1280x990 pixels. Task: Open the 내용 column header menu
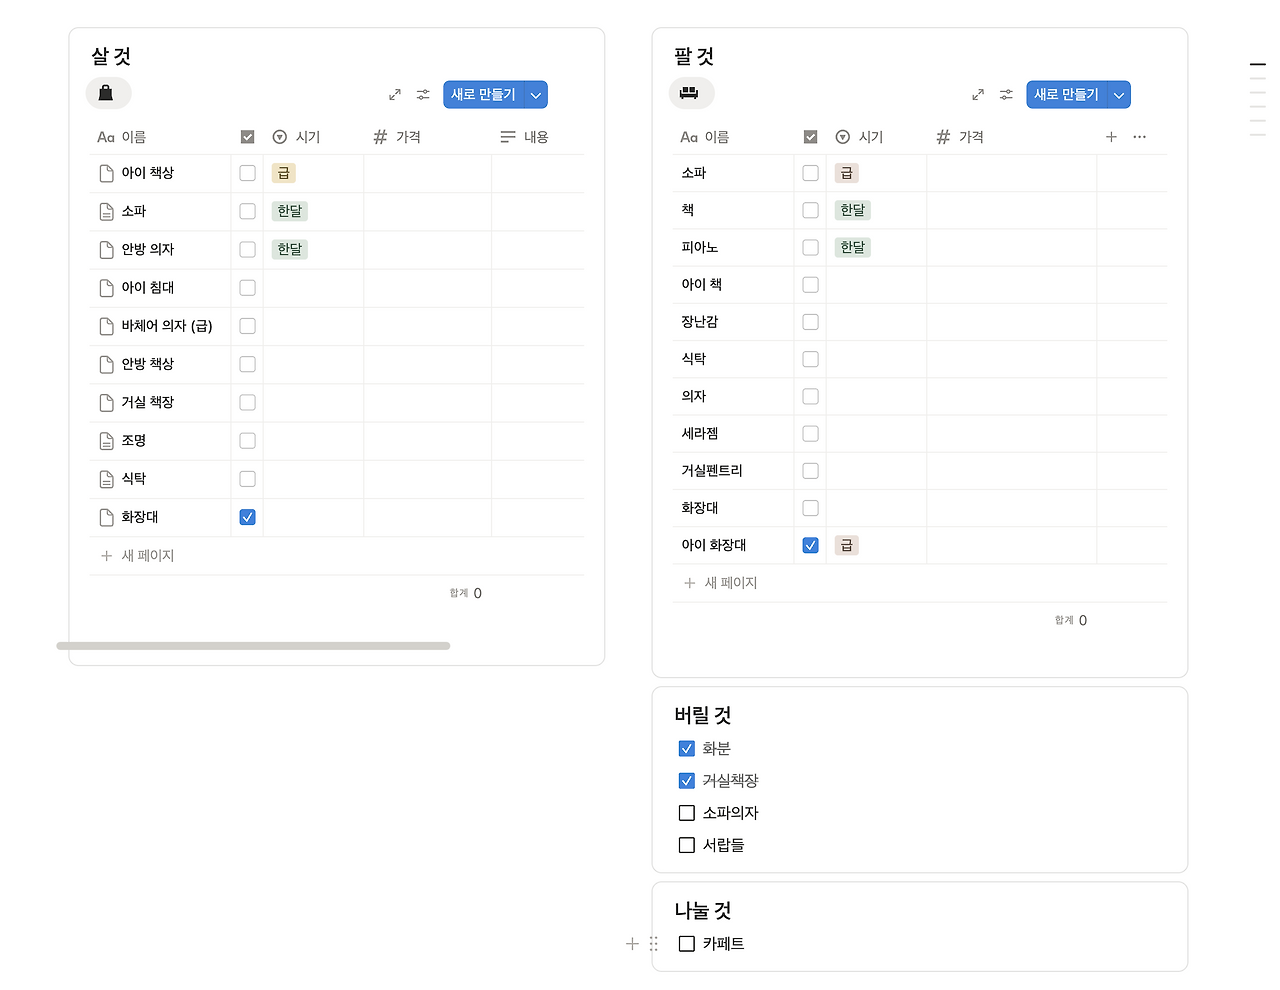524,136
